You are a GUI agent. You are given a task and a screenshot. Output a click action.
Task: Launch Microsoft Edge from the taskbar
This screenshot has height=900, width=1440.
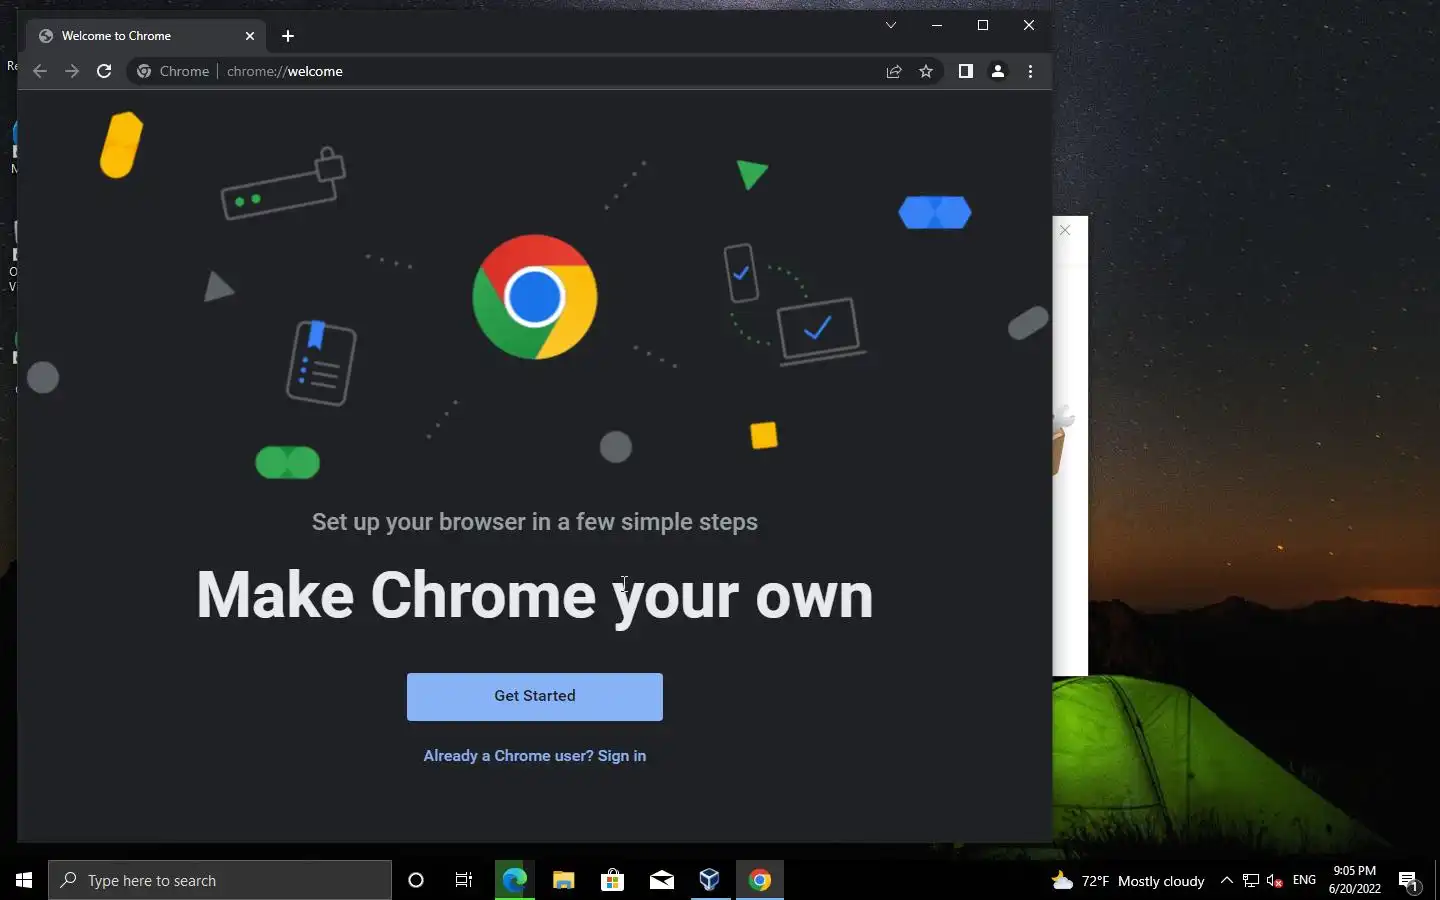coord(514,880)
